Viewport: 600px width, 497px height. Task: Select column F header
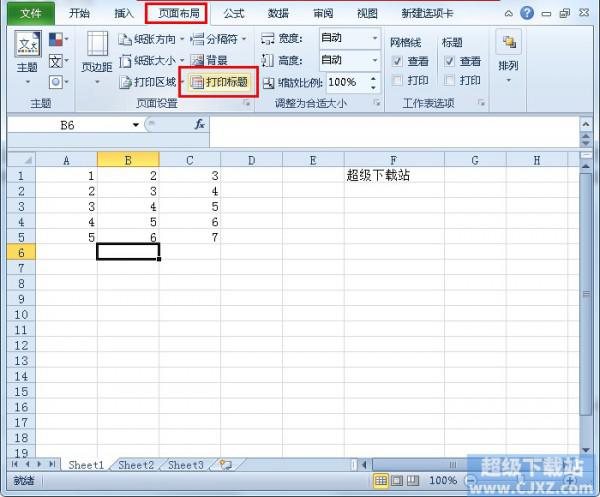coord(394,160)
